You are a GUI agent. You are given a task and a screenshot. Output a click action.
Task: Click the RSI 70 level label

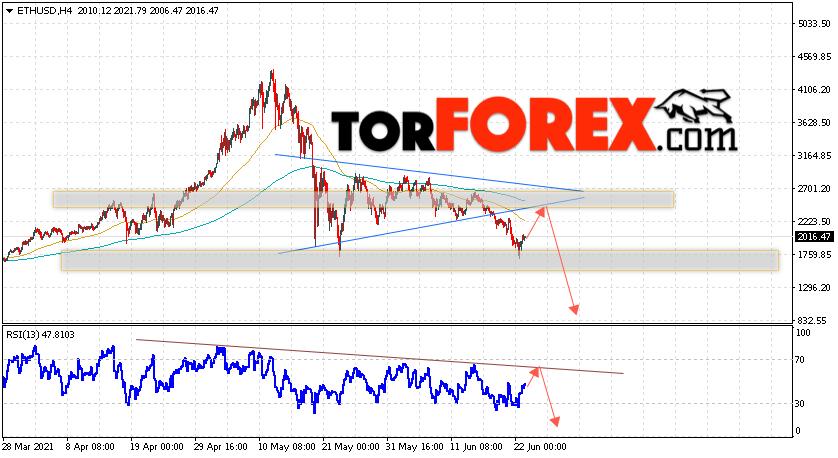point(800,360)
